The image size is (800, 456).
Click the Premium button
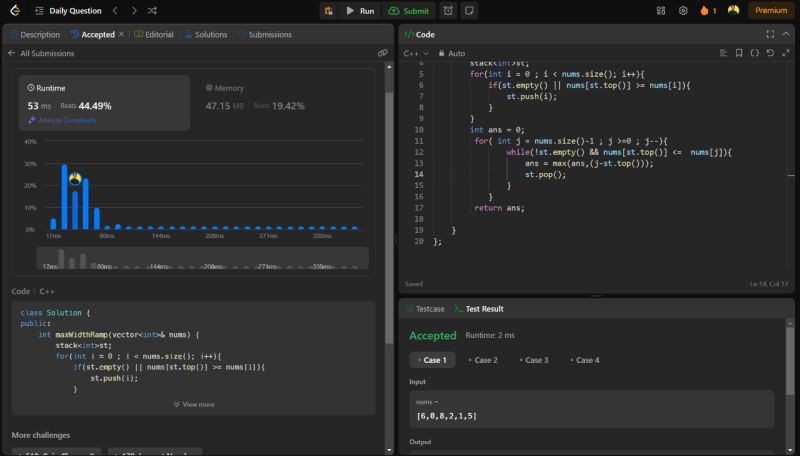click(771, 11)
